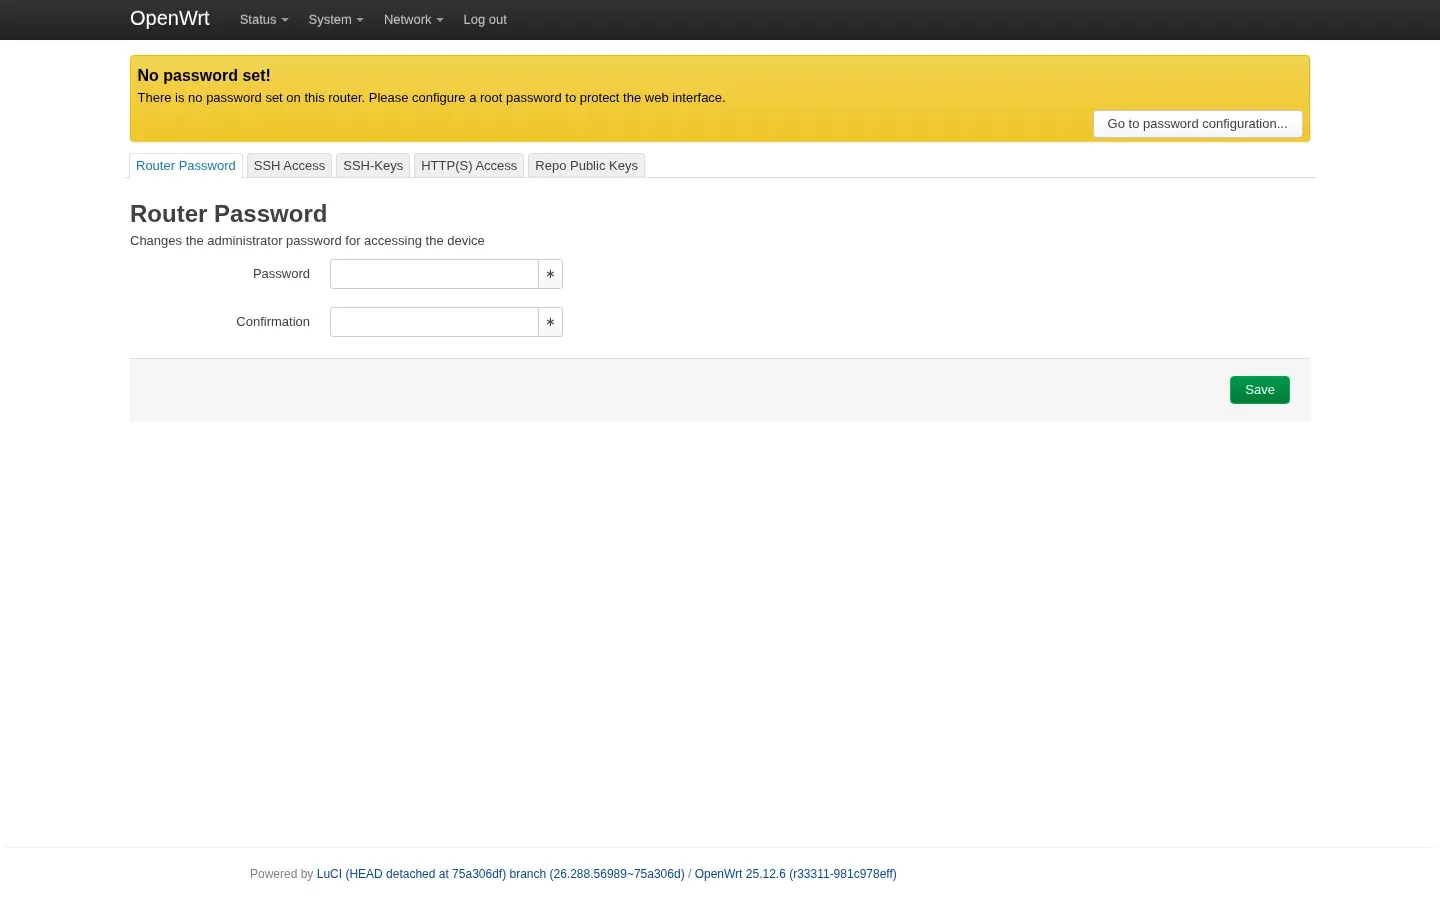Screen dimensions: 1440x900
Task: Open the OpenWrt 25.12.6 footer link
Action: click(796, 874)
